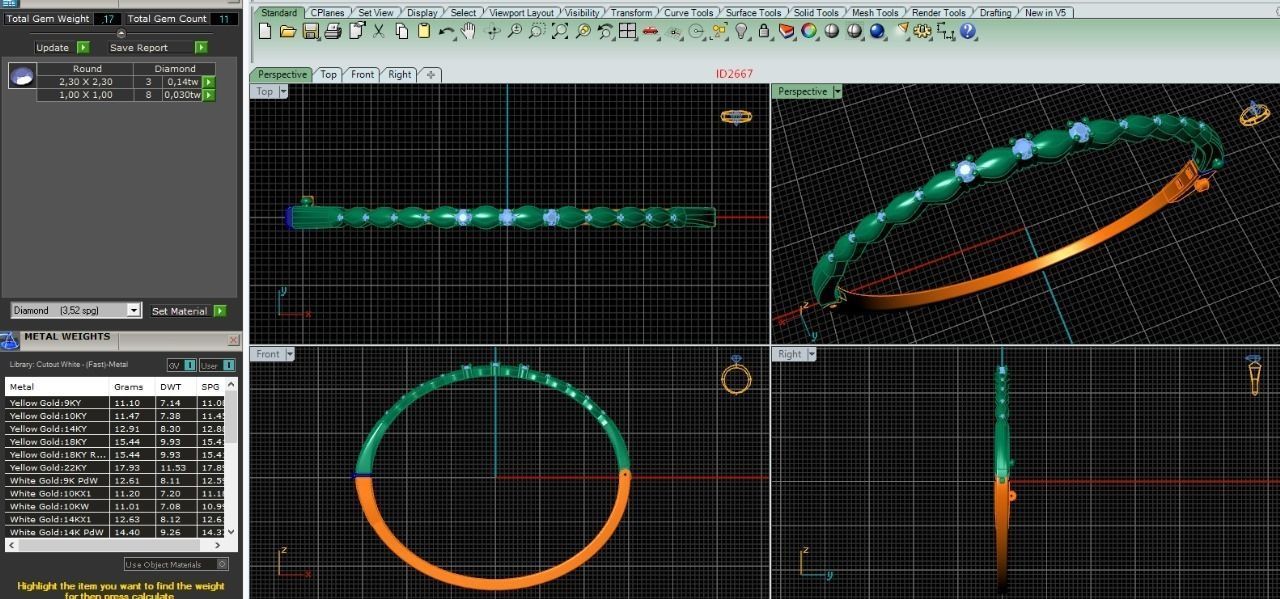
Task: Open the Perspective viewport title dropdown arrow
Action: [x=837, y=91]
